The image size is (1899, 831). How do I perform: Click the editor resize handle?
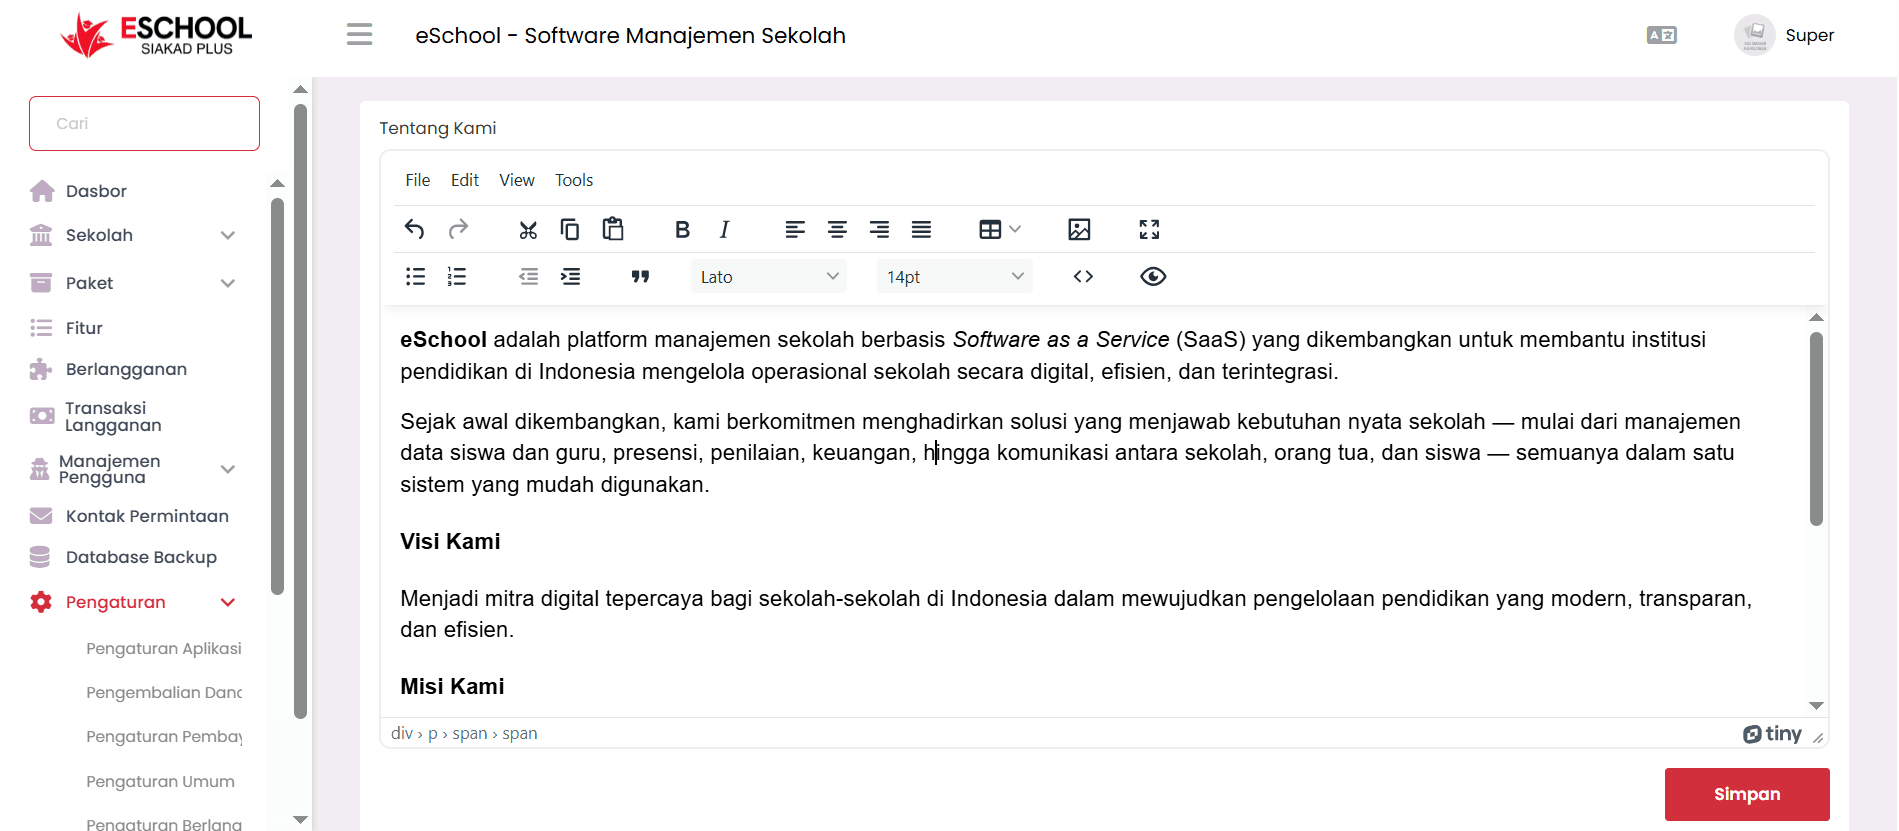(1818, 737)
